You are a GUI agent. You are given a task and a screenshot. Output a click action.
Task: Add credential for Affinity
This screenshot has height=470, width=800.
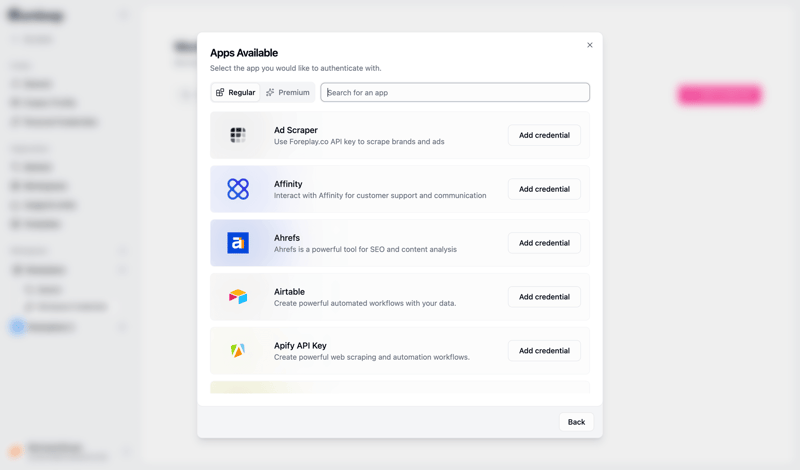[544, 189]
